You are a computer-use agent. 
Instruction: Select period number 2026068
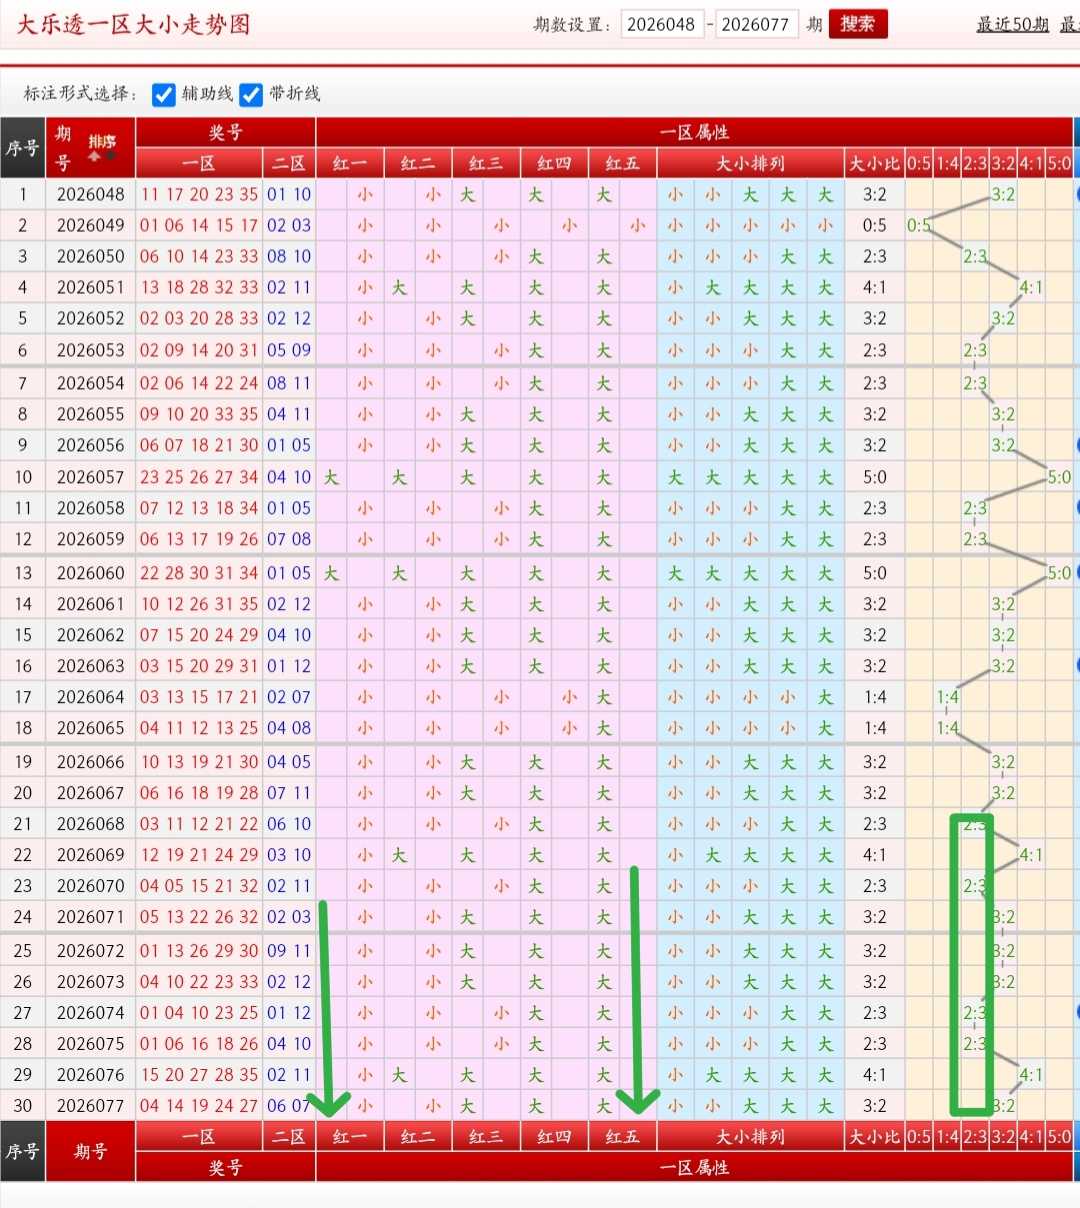point(90,824)
